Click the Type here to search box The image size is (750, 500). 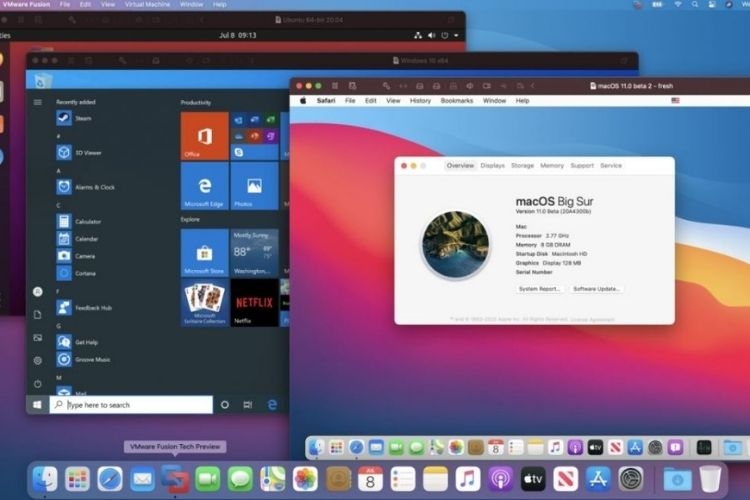click(131, 405)
